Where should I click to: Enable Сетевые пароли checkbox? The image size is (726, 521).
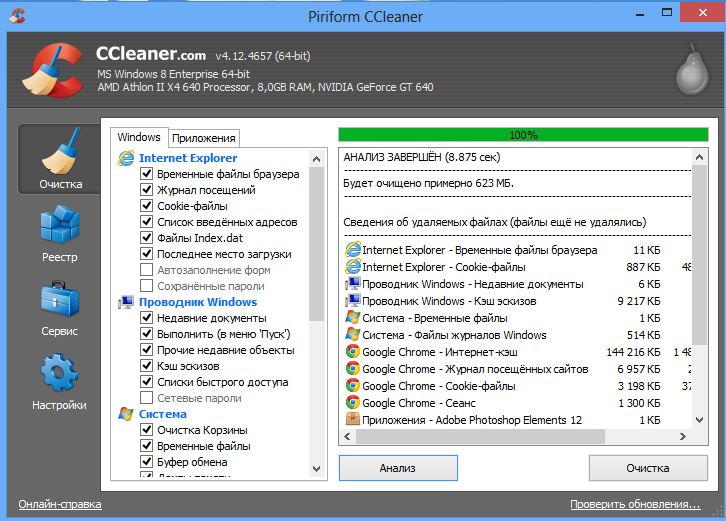click(146, 397)
